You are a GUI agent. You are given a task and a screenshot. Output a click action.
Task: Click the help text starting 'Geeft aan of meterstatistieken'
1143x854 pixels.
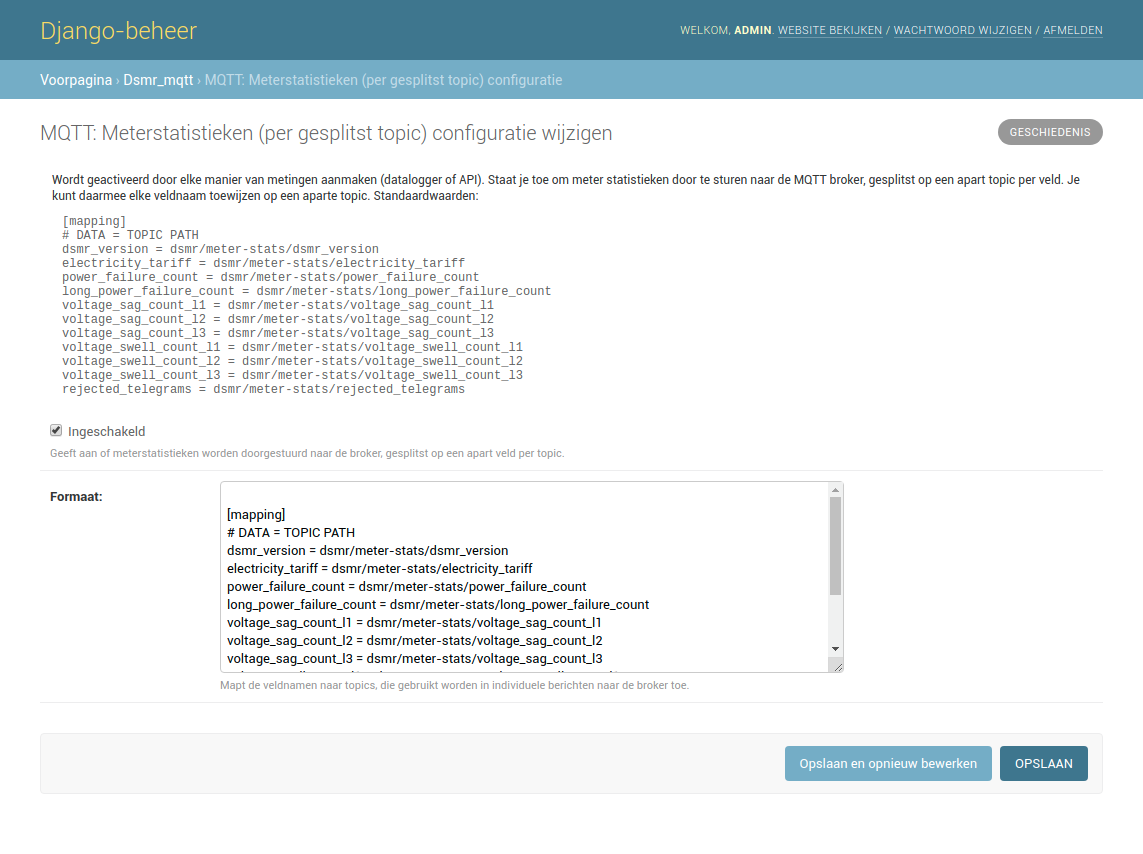(x=307, y=453)
